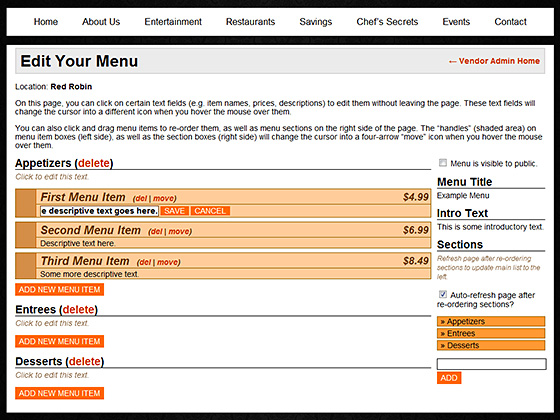Edit 'Some more descriptive text.' description

pyautogui.click(x=89, y=274)
